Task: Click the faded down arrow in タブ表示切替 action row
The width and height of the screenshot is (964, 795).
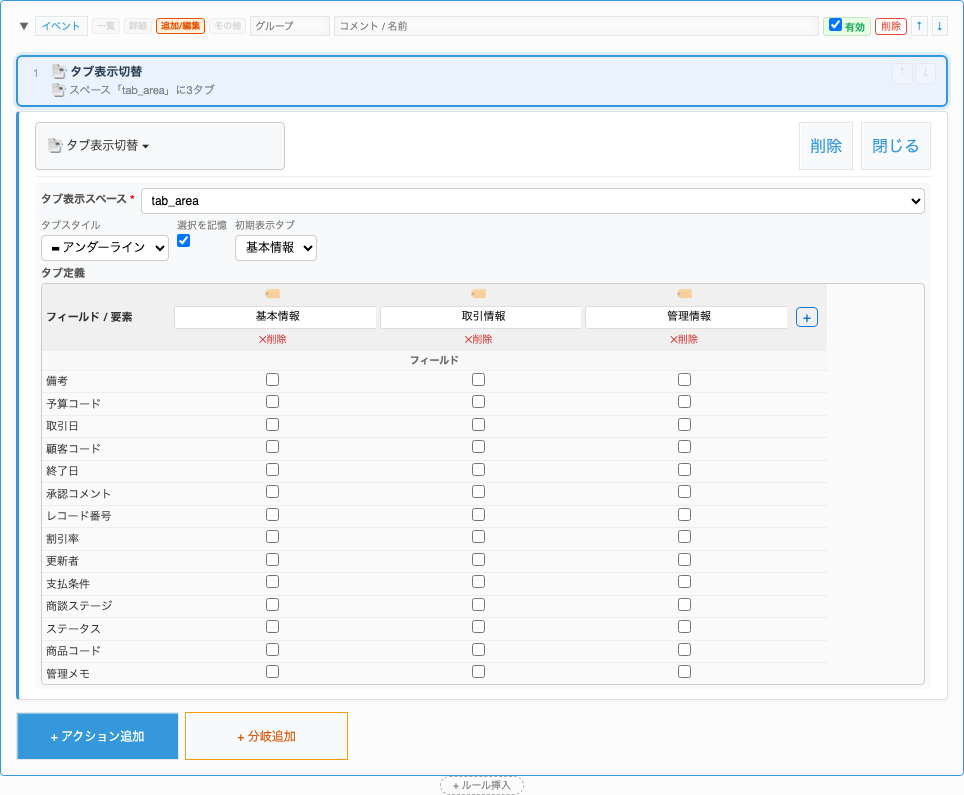Action: tap(926, 73)
